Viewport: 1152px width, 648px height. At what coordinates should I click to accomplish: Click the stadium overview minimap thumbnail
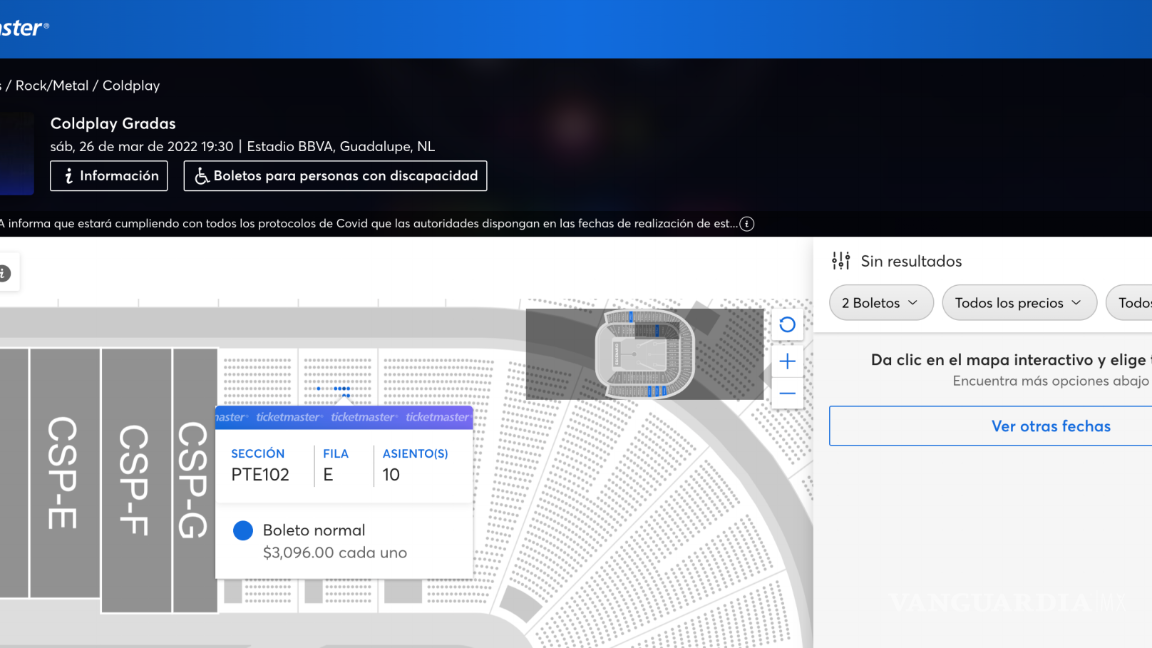coord(645,353)
